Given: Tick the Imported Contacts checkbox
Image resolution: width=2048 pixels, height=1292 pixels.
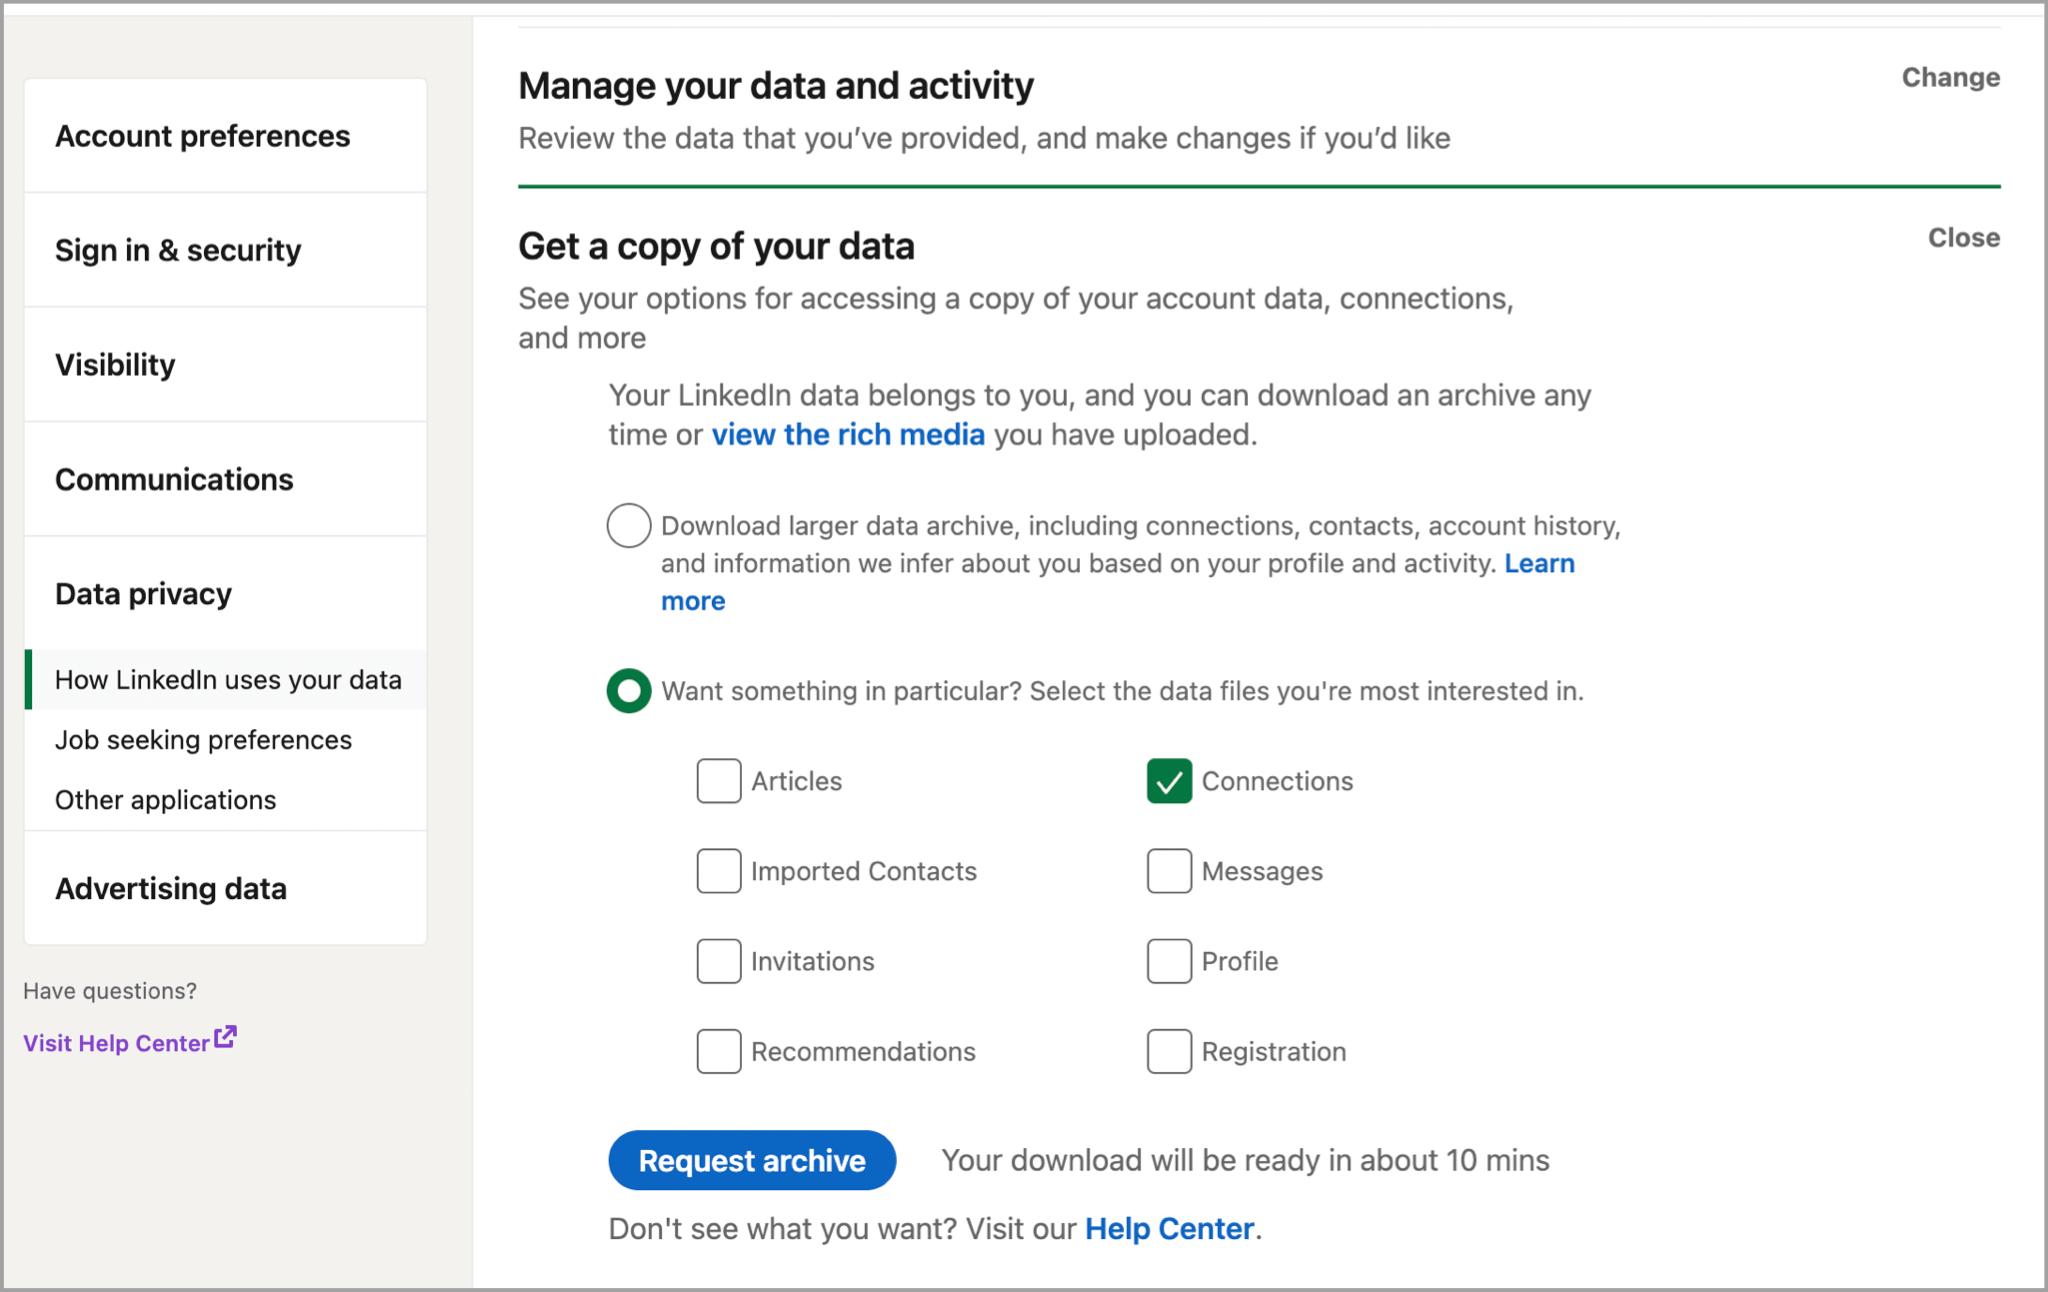Looking at the screenshot, I should coord(718,871).
